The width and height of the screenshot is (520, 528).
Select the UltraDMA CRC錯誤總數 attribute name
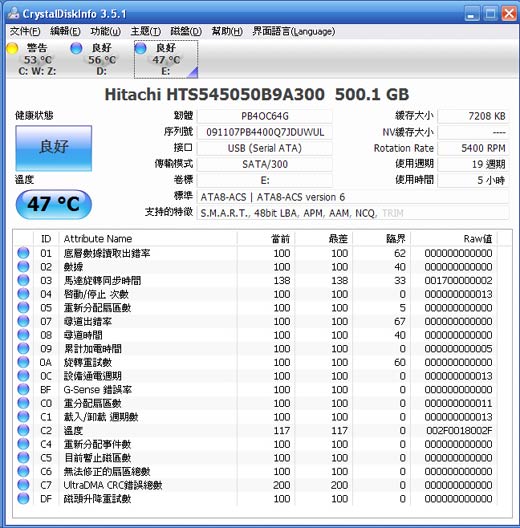(x=113, y=485)
